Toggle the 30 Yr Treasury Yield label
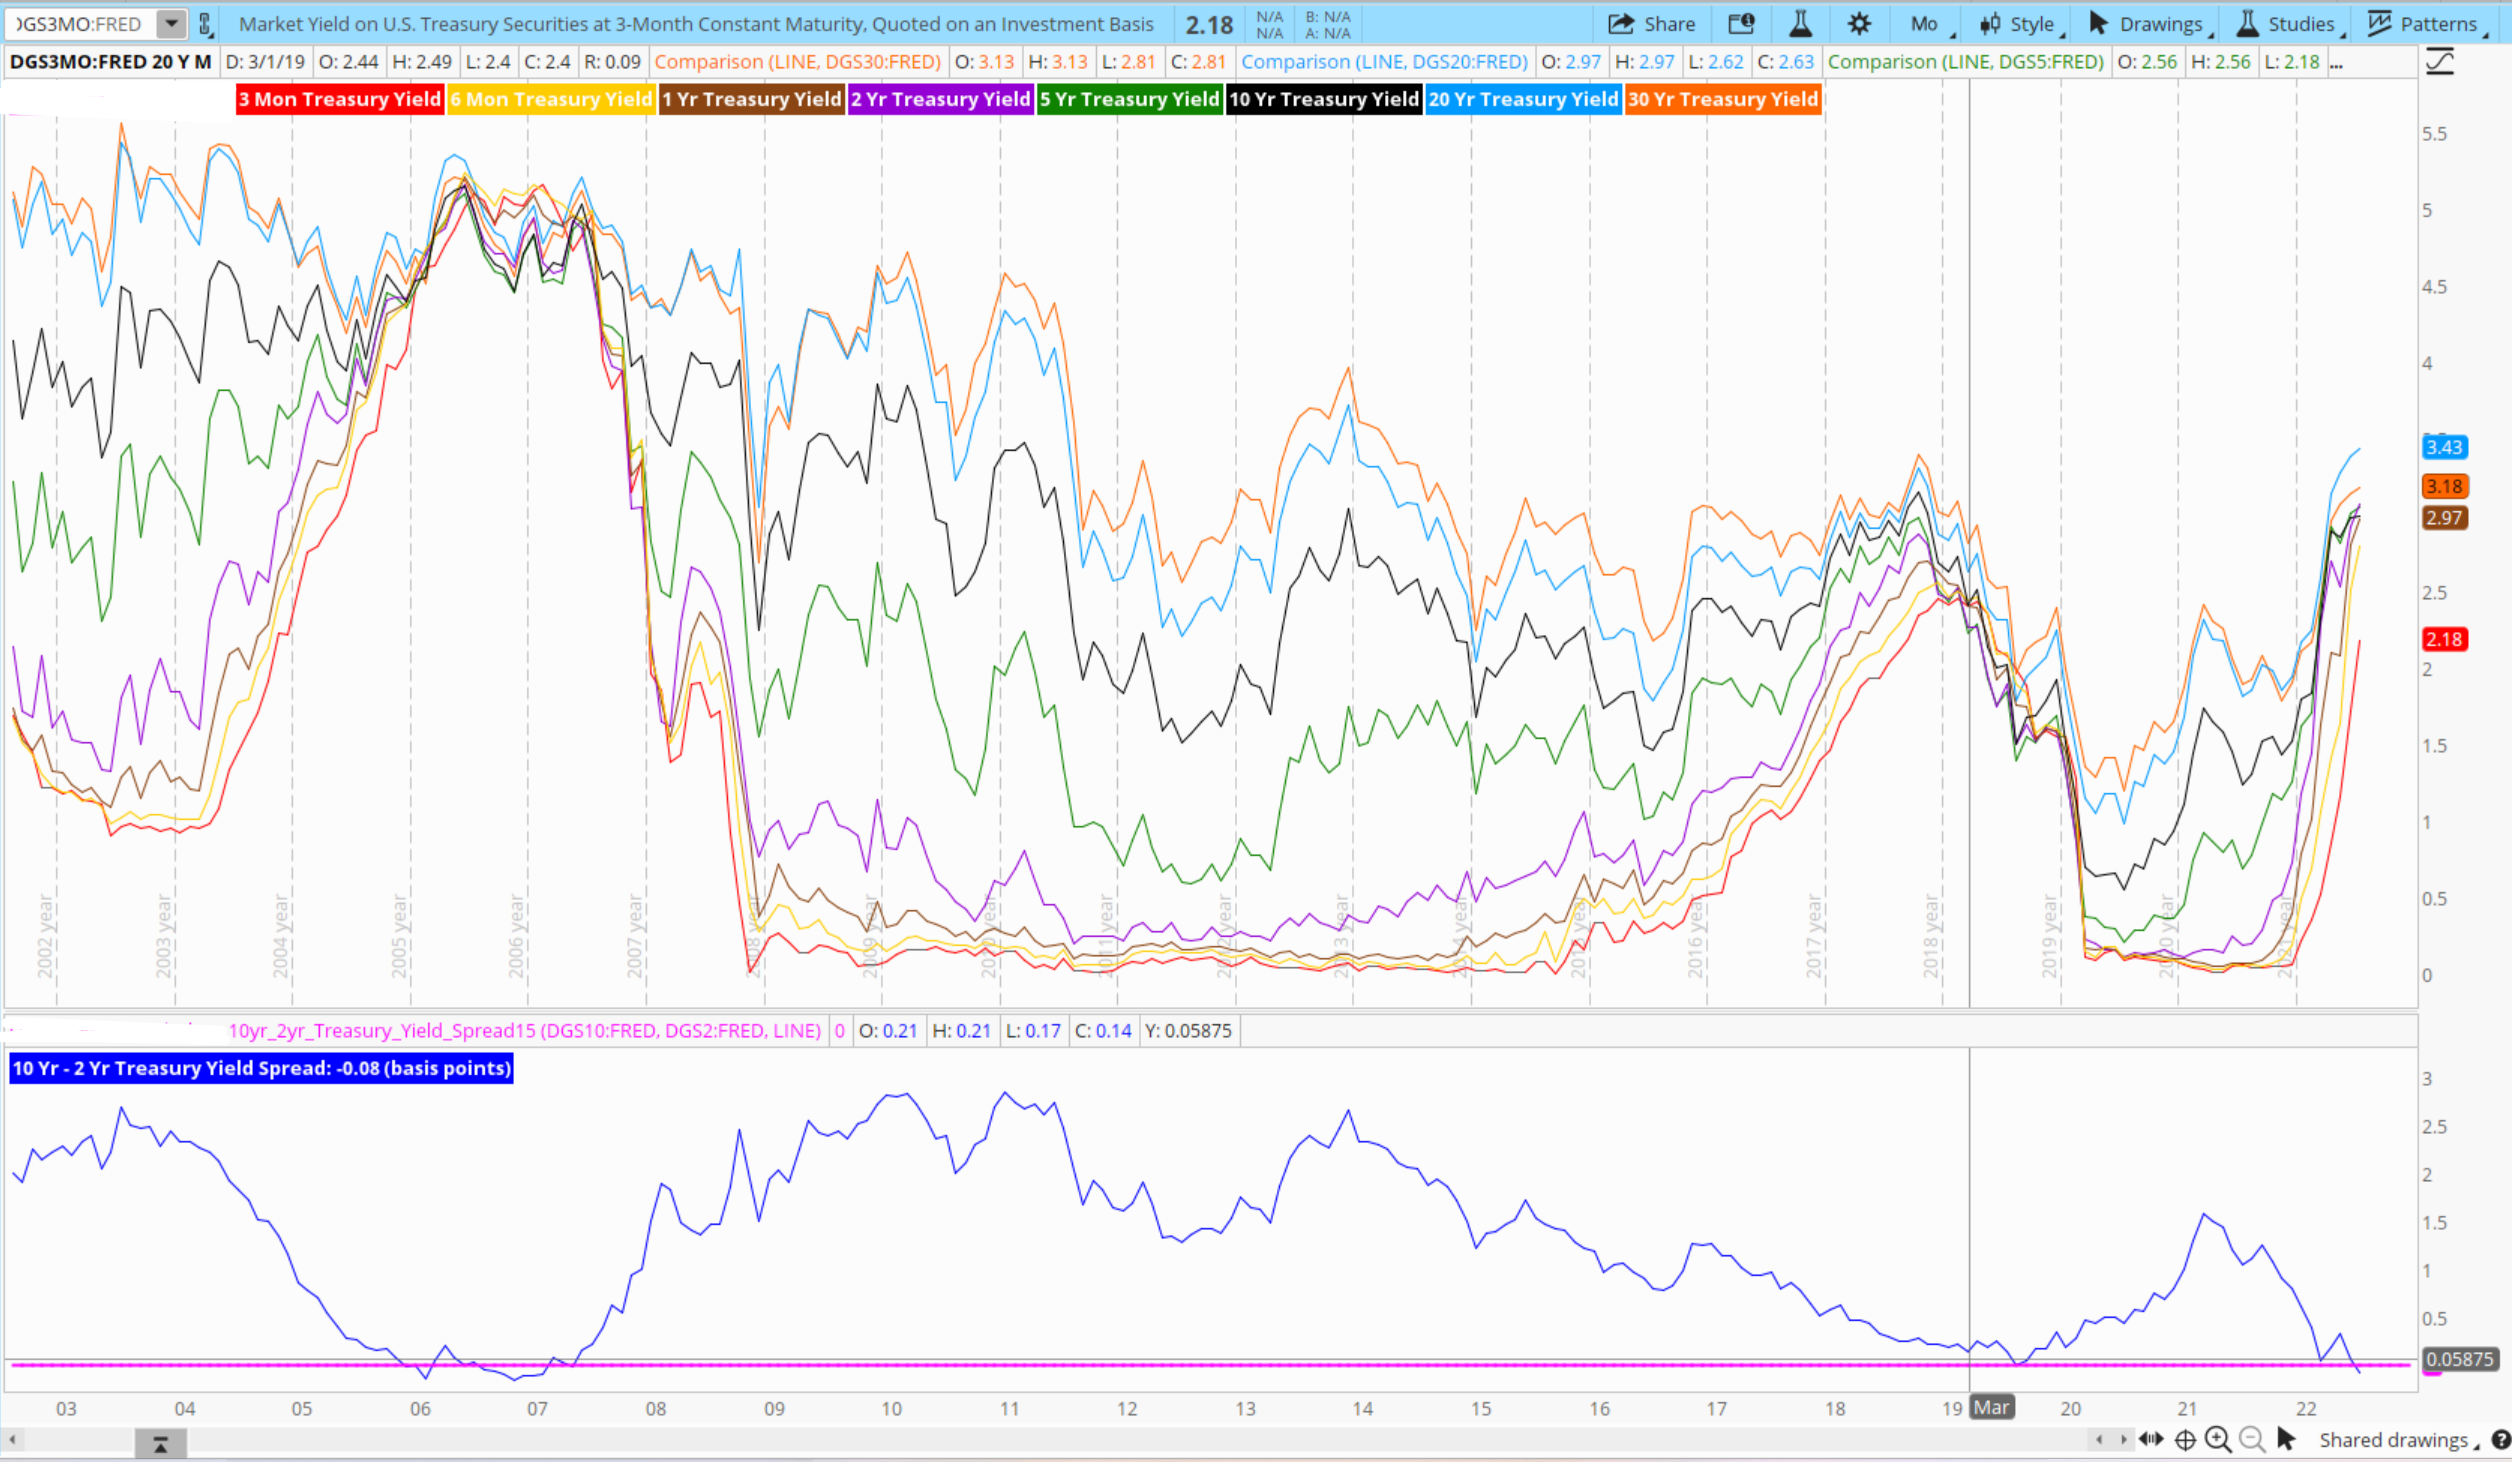 pos(1722,99)
